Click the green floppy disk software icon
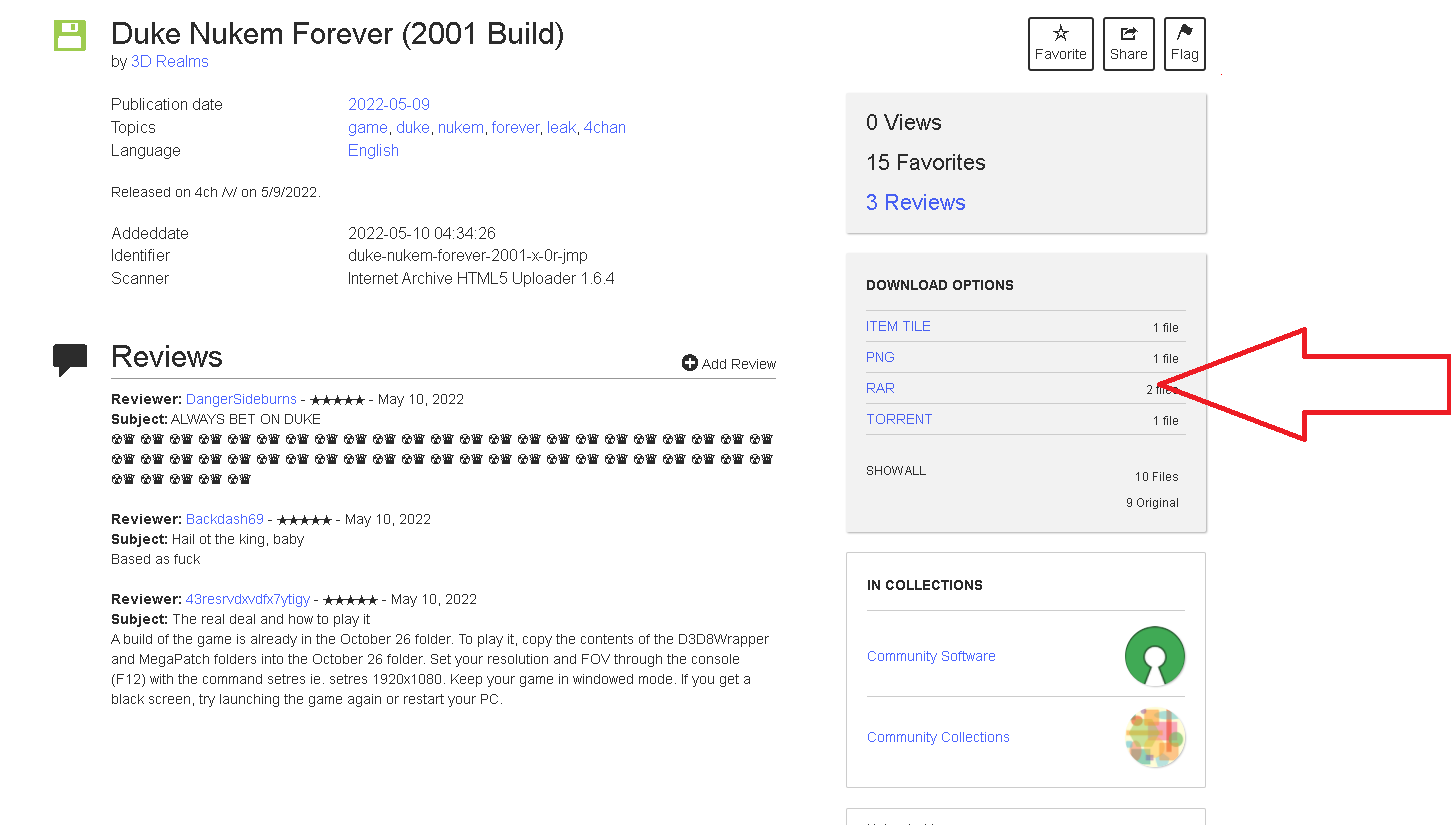This screenshot has height=825, width=1451. coord(70,35)
